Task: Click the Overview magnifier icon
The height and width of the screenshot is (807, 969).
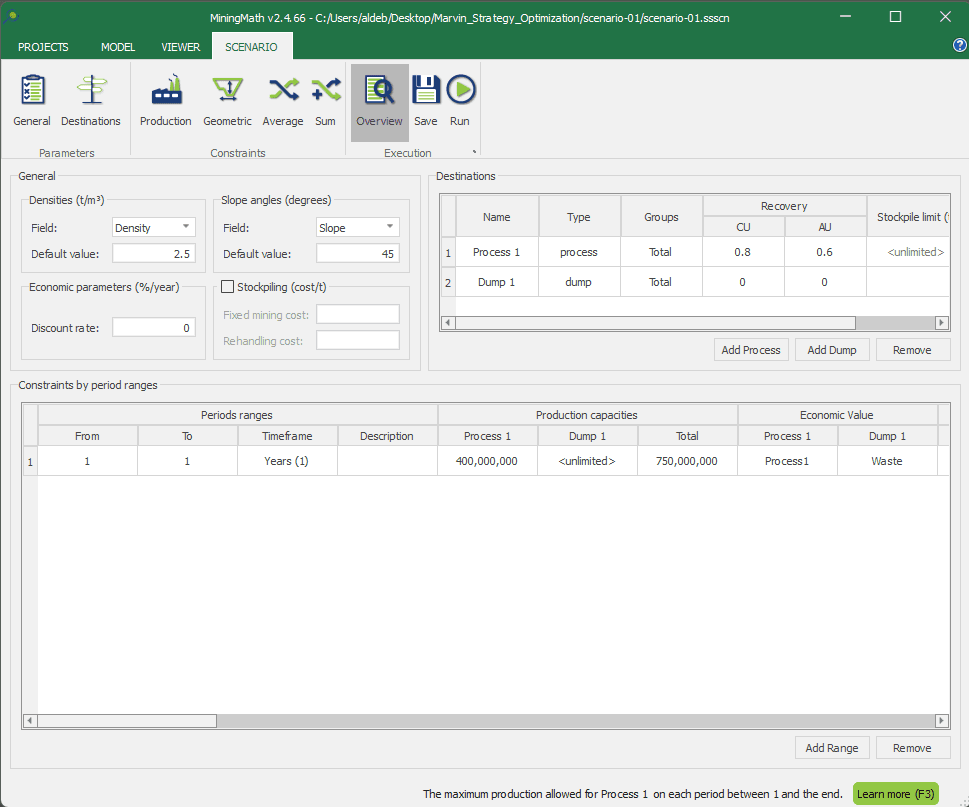Action: 379,100
